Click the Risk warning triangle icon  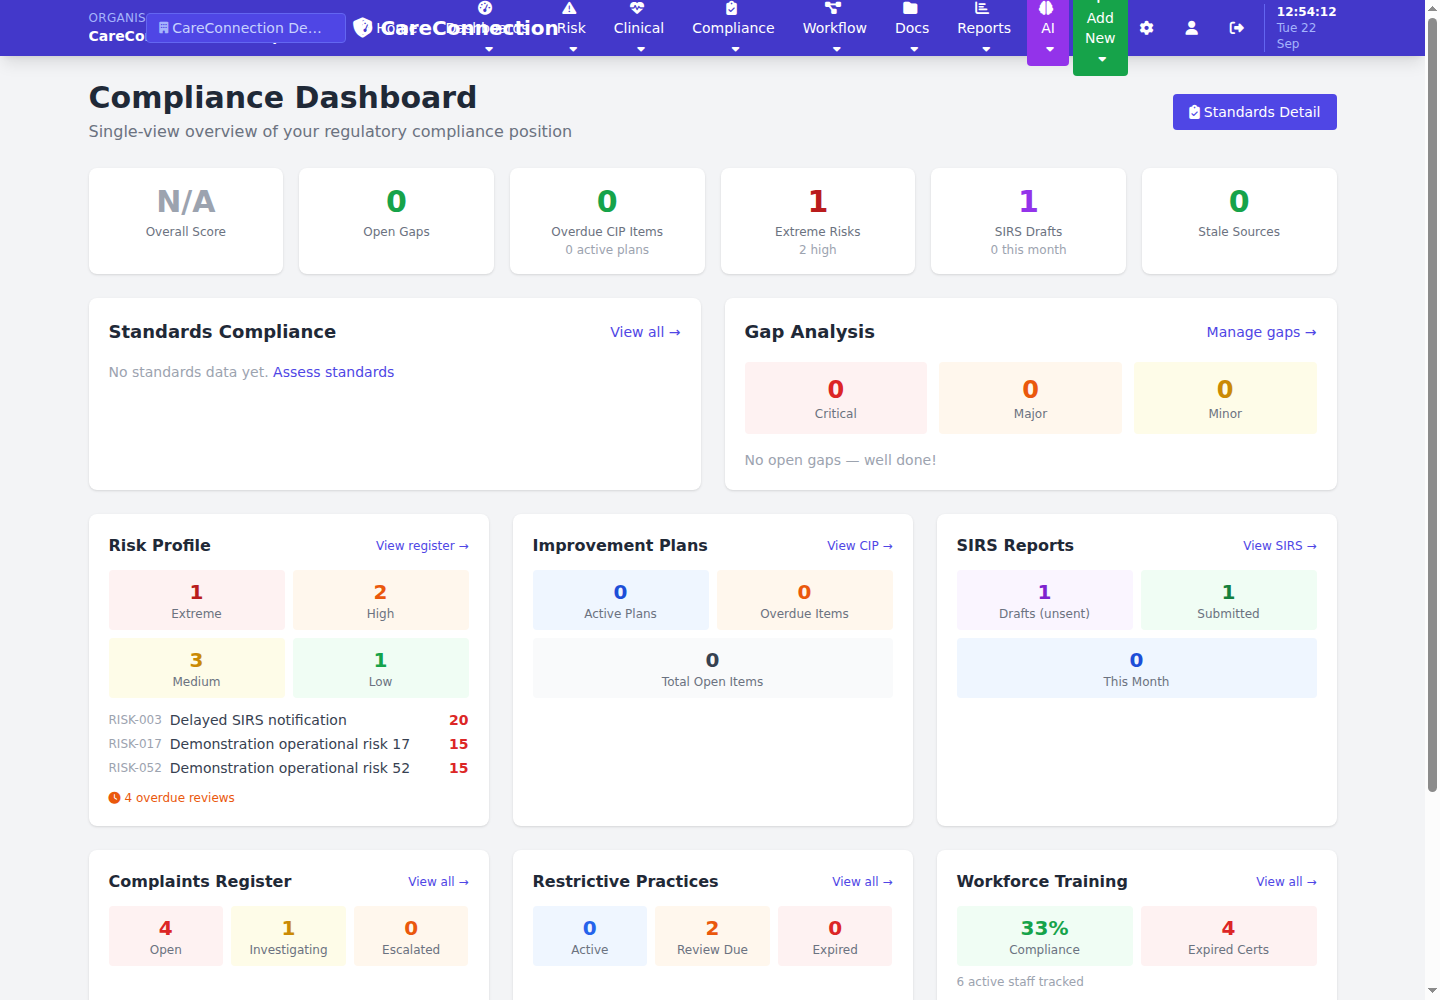[x=570, y=8]
